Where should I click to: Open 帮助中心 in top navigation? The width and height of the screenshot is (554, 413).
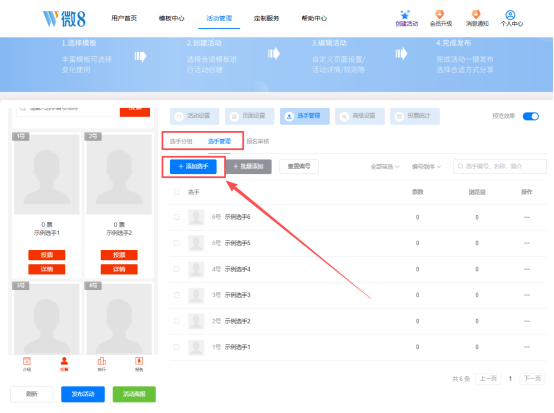point(314,18)
